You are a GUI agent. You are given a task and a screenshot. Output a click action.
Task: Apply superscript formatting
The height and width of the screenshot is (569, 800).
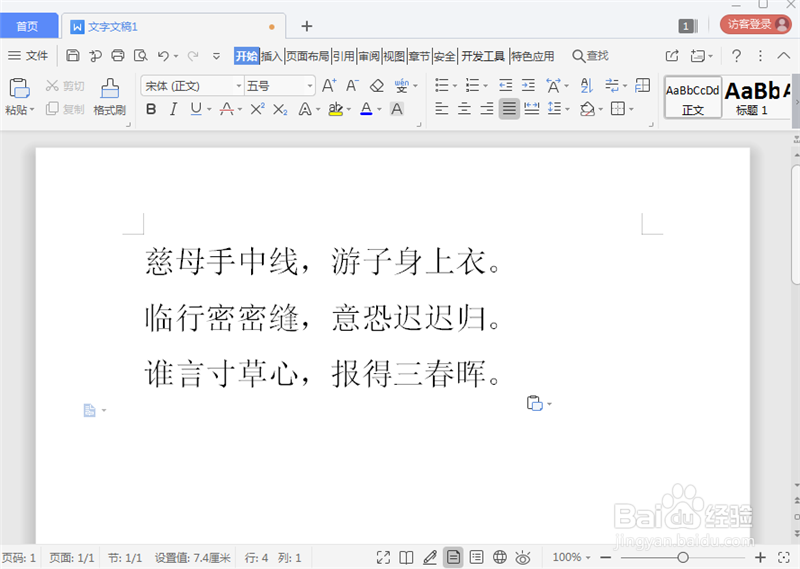coord(258,109)
